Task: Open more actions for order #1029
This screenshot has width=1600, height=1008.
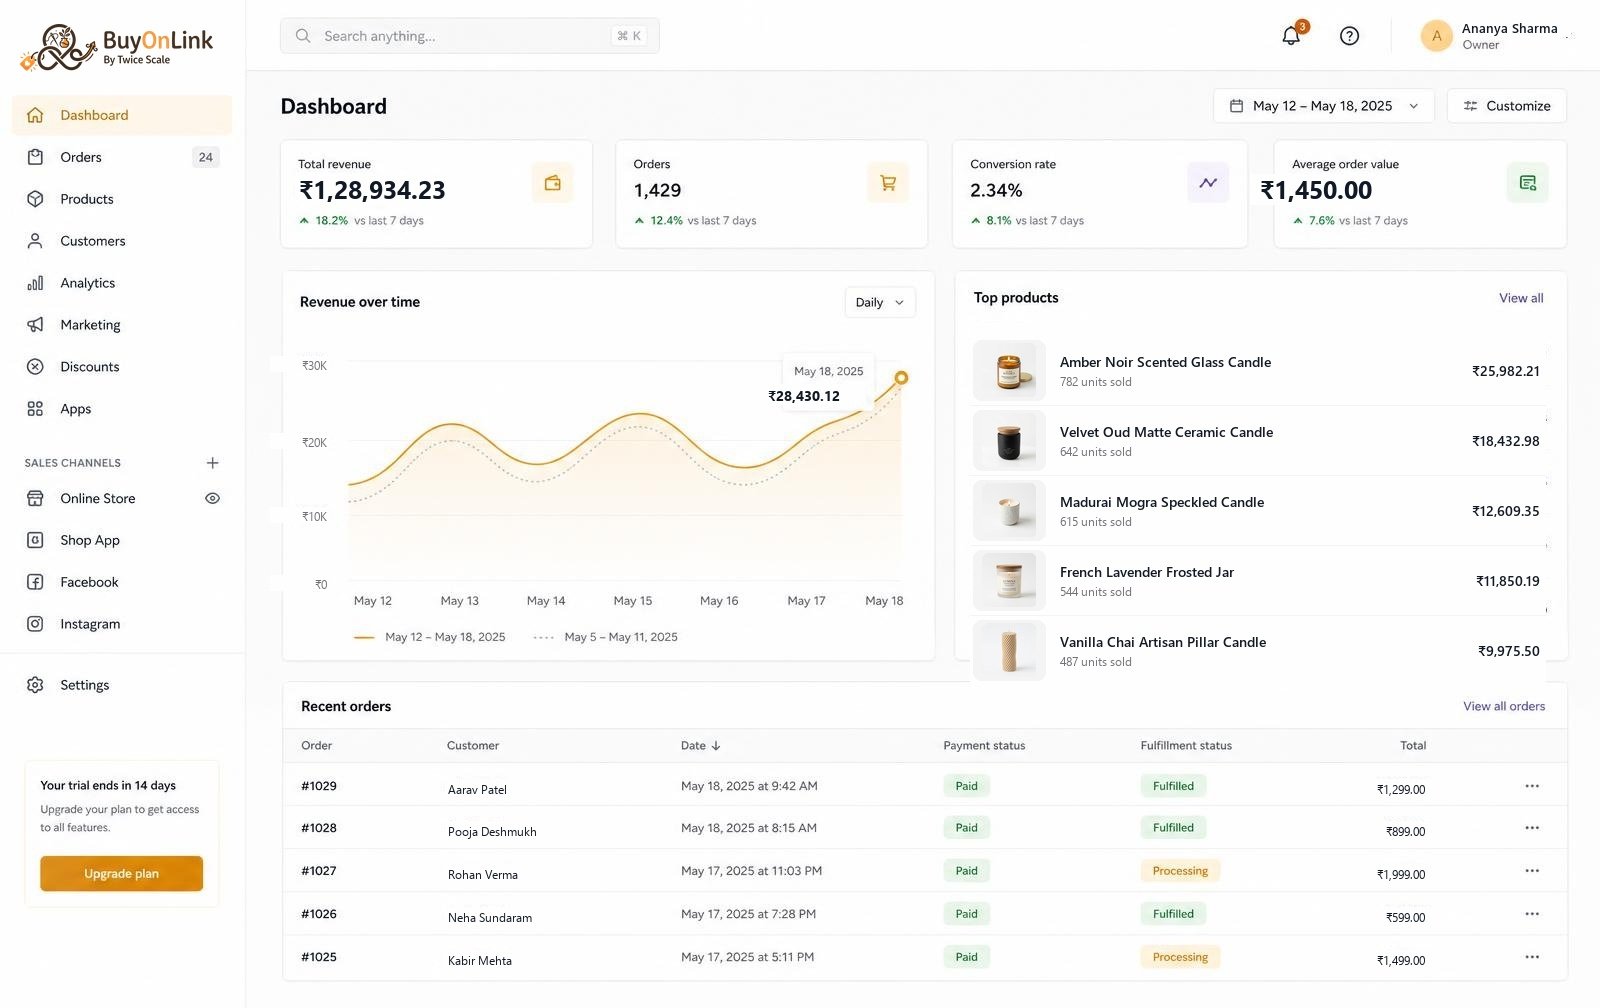Action: (x=1531, y=786)
